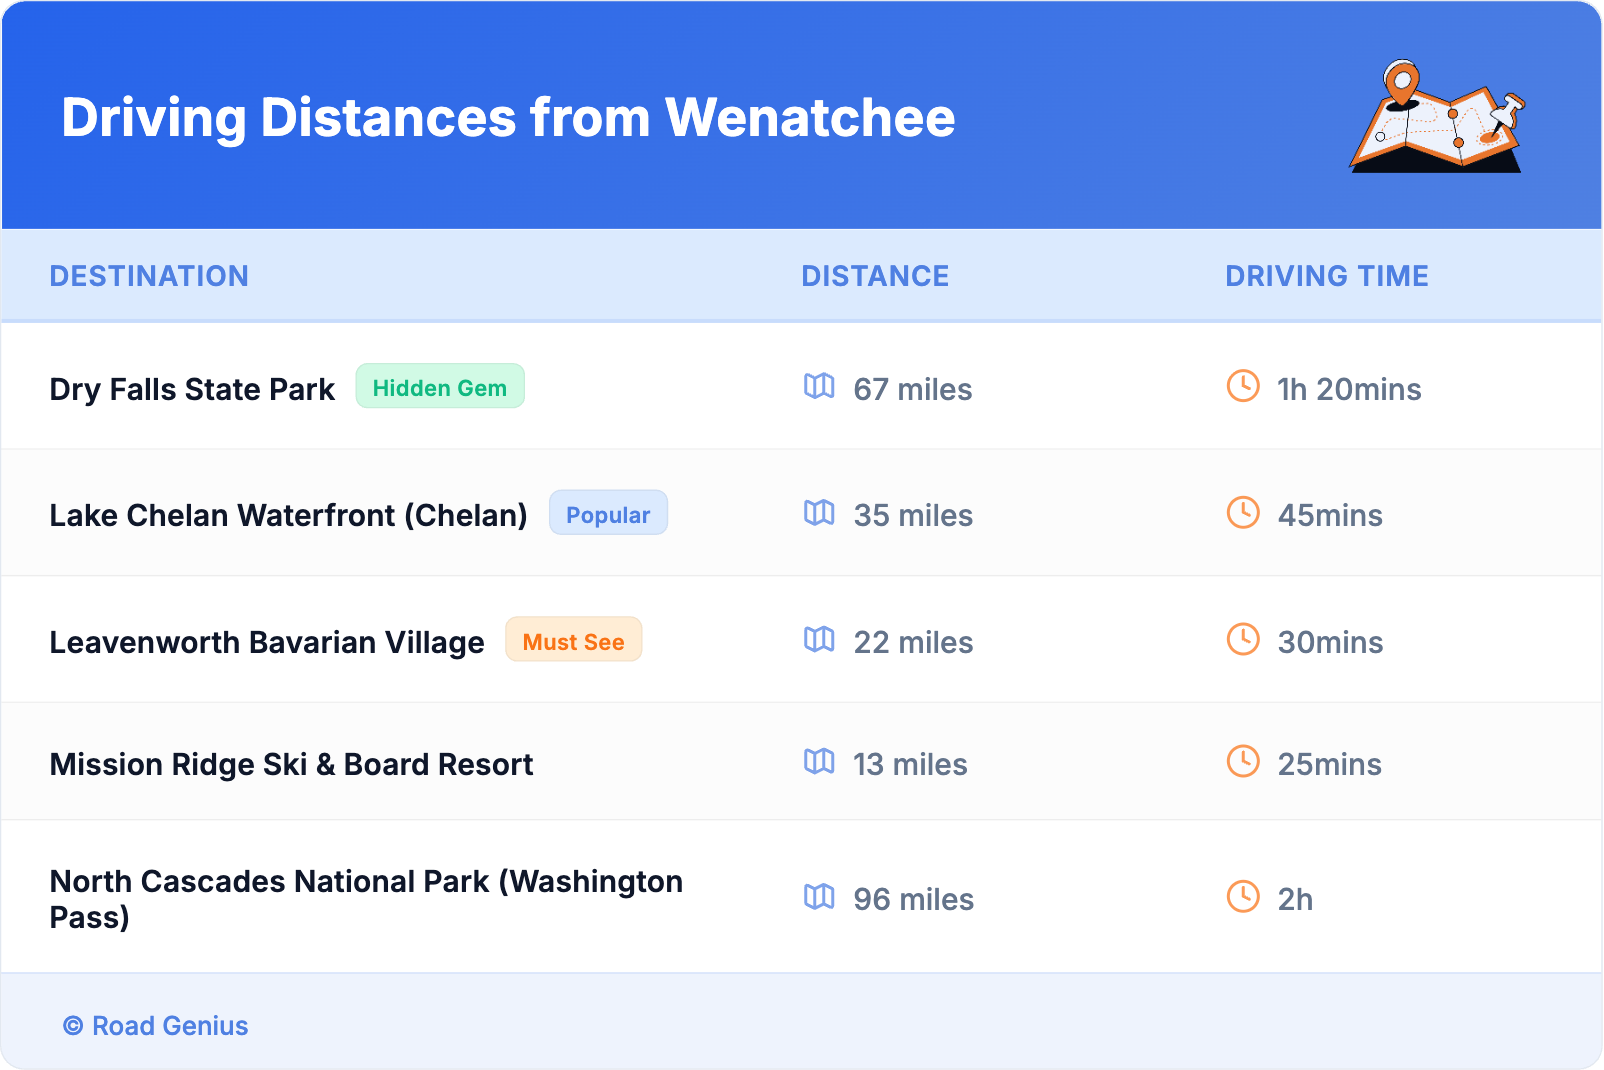Click the map icon beside 13 miles

point(819,762)
